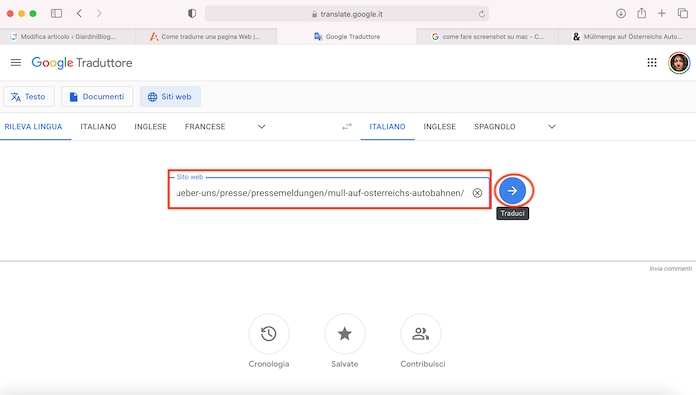Switch to Modifica articolo GiardiniBlog tab
The width and height of the screenshot is (696, 395).
click(x=68, y=36)
